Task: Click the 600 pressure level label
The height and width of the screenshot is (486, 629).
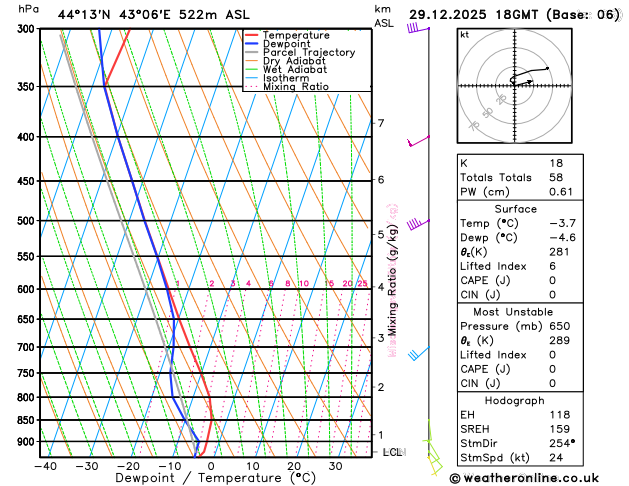Action: [28, 290]
